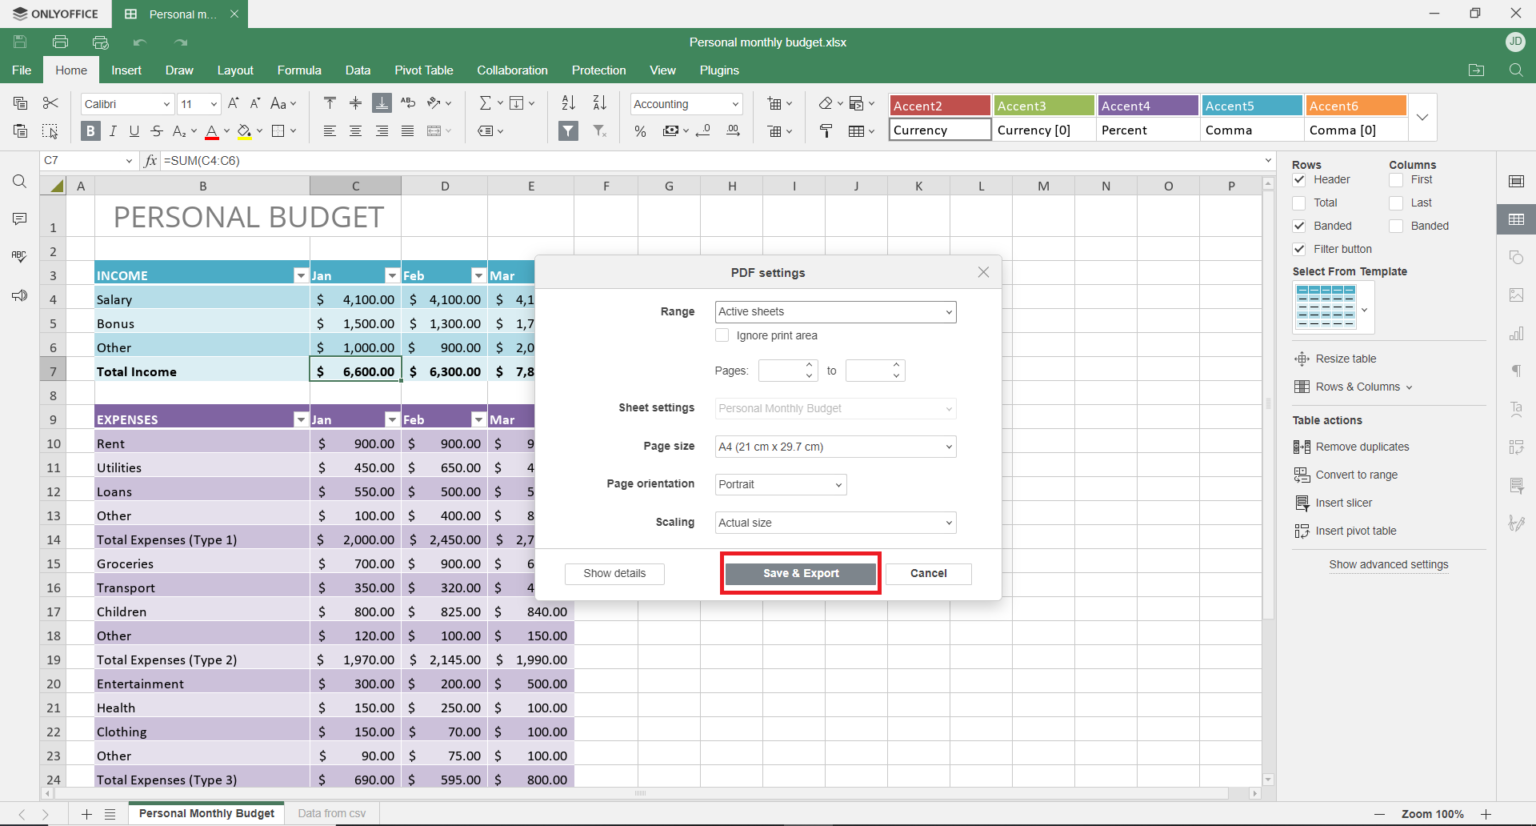This screenshot has height=826, width=1536.
Task: Open the Image settings sidebar icon
Action: (1517, 295)
